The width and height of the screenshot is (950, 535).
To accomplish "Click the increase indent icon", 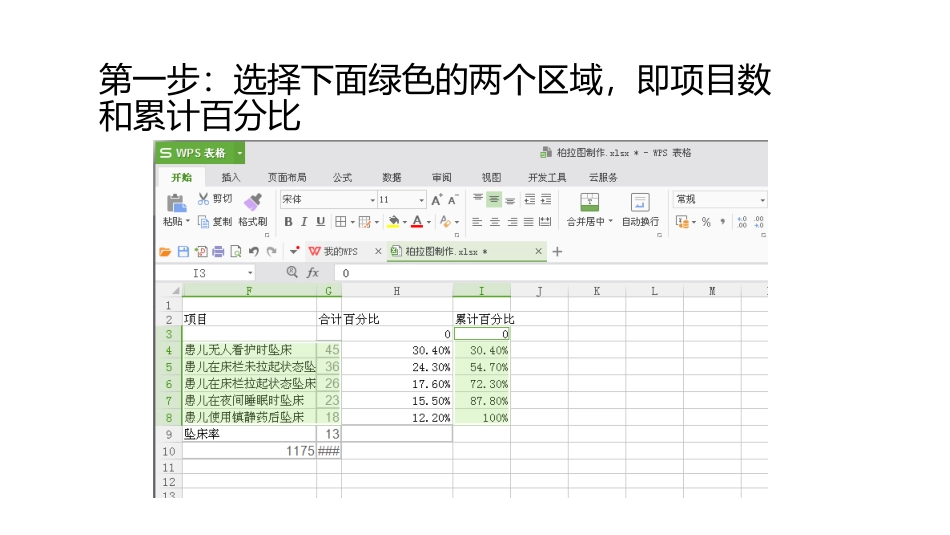I will coord(546,199).
